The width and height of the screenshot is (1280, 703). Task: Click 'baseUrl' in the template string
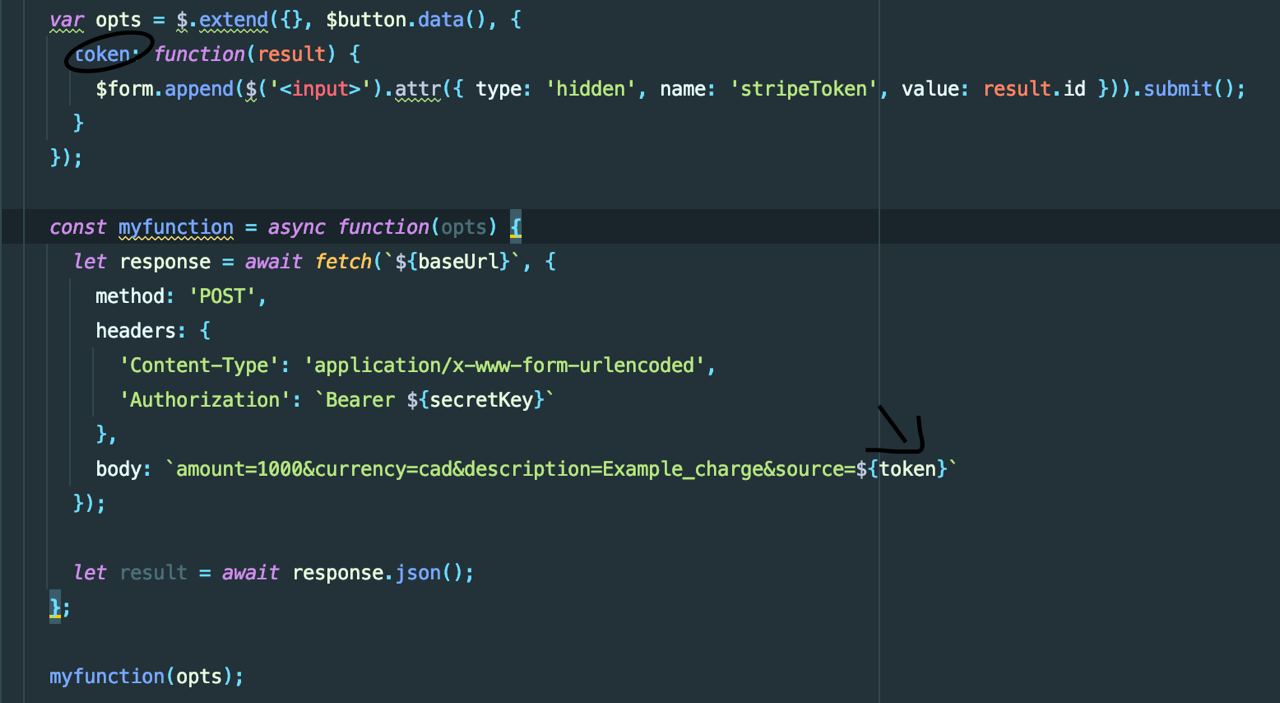click(x=458, y=262)
